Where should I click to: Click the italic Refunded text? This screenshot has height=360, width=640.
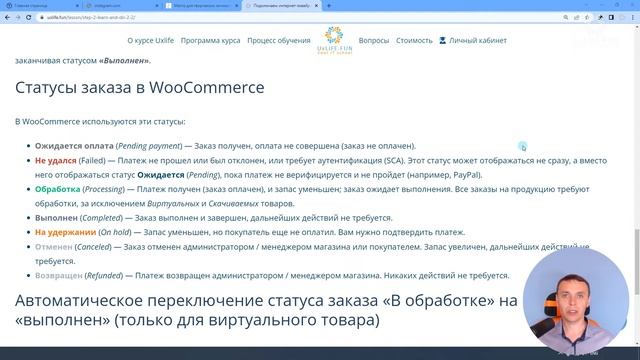[x=104, y=276]
